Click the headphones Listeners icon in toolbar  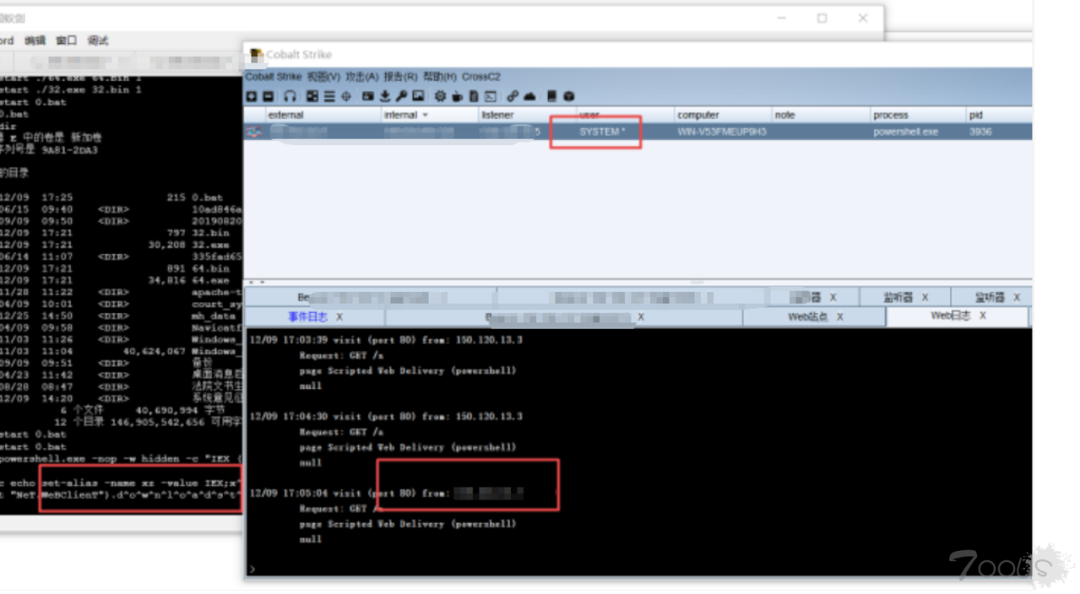(290, 96)
